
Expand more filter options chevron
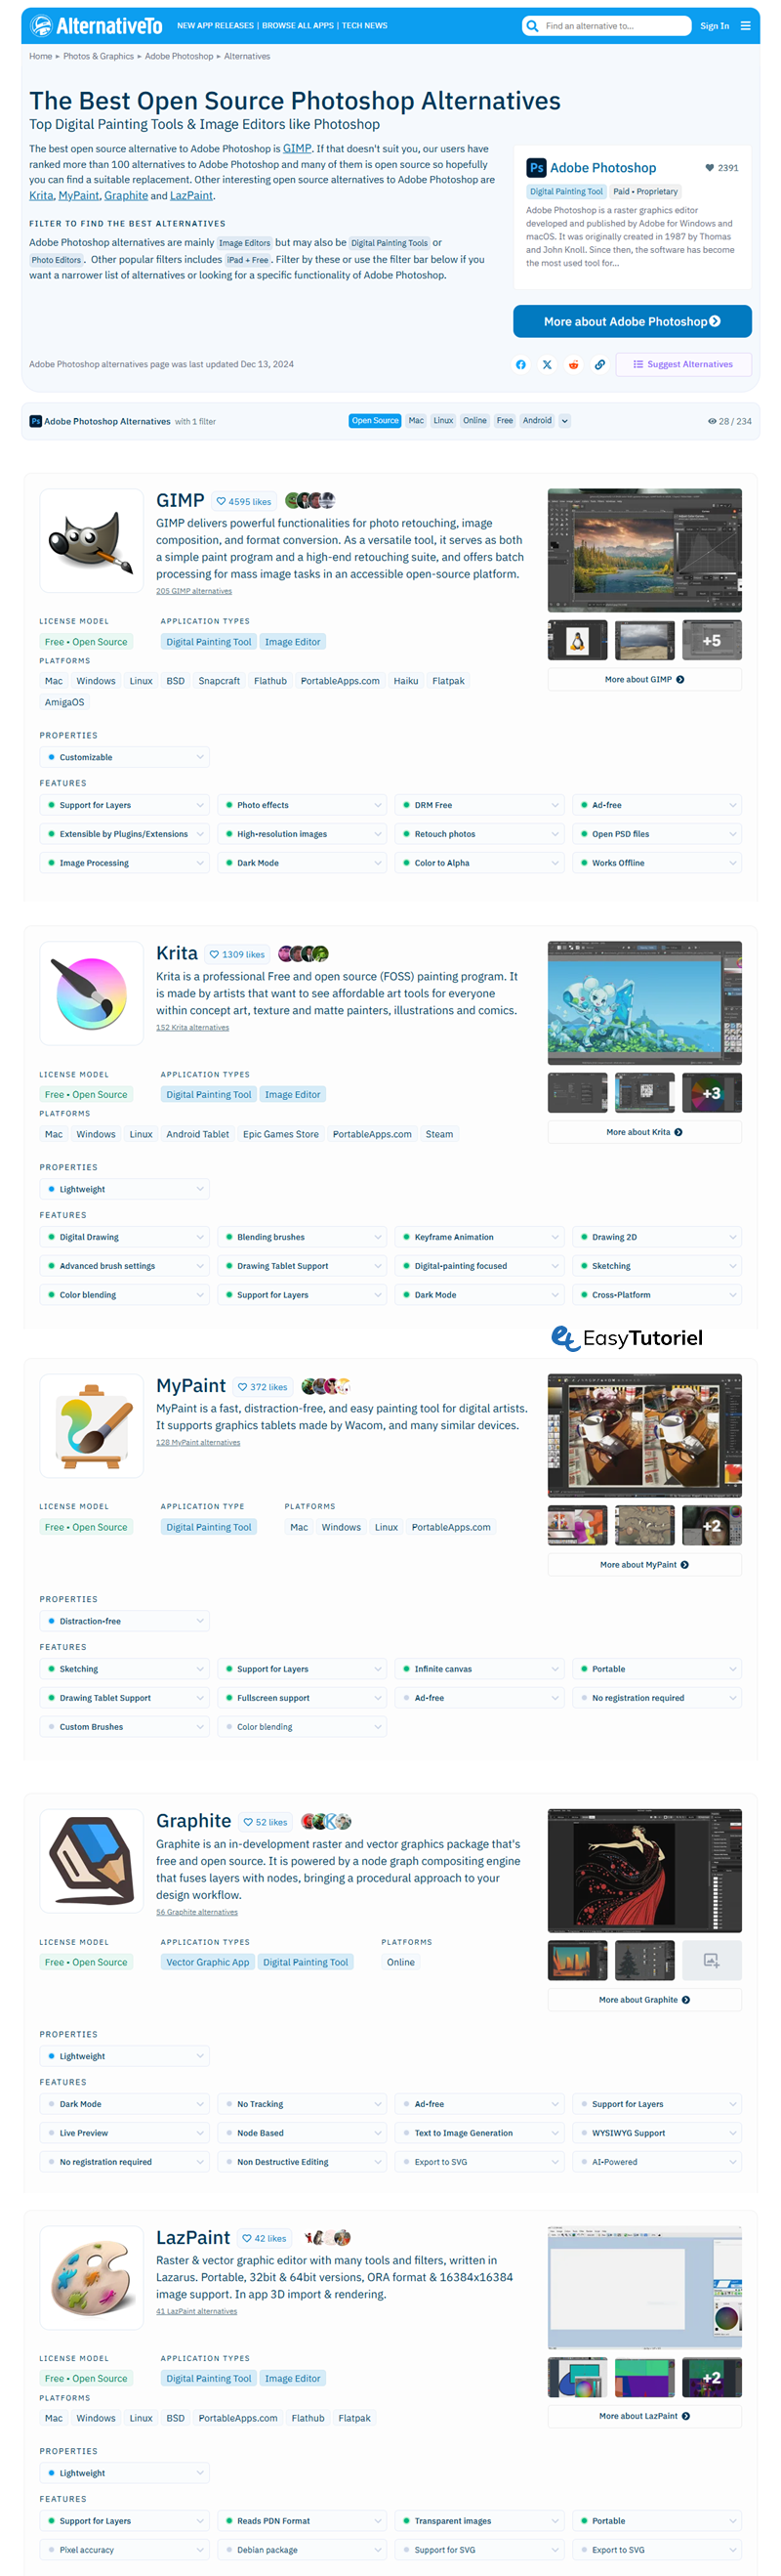click(x=564, y=421)
